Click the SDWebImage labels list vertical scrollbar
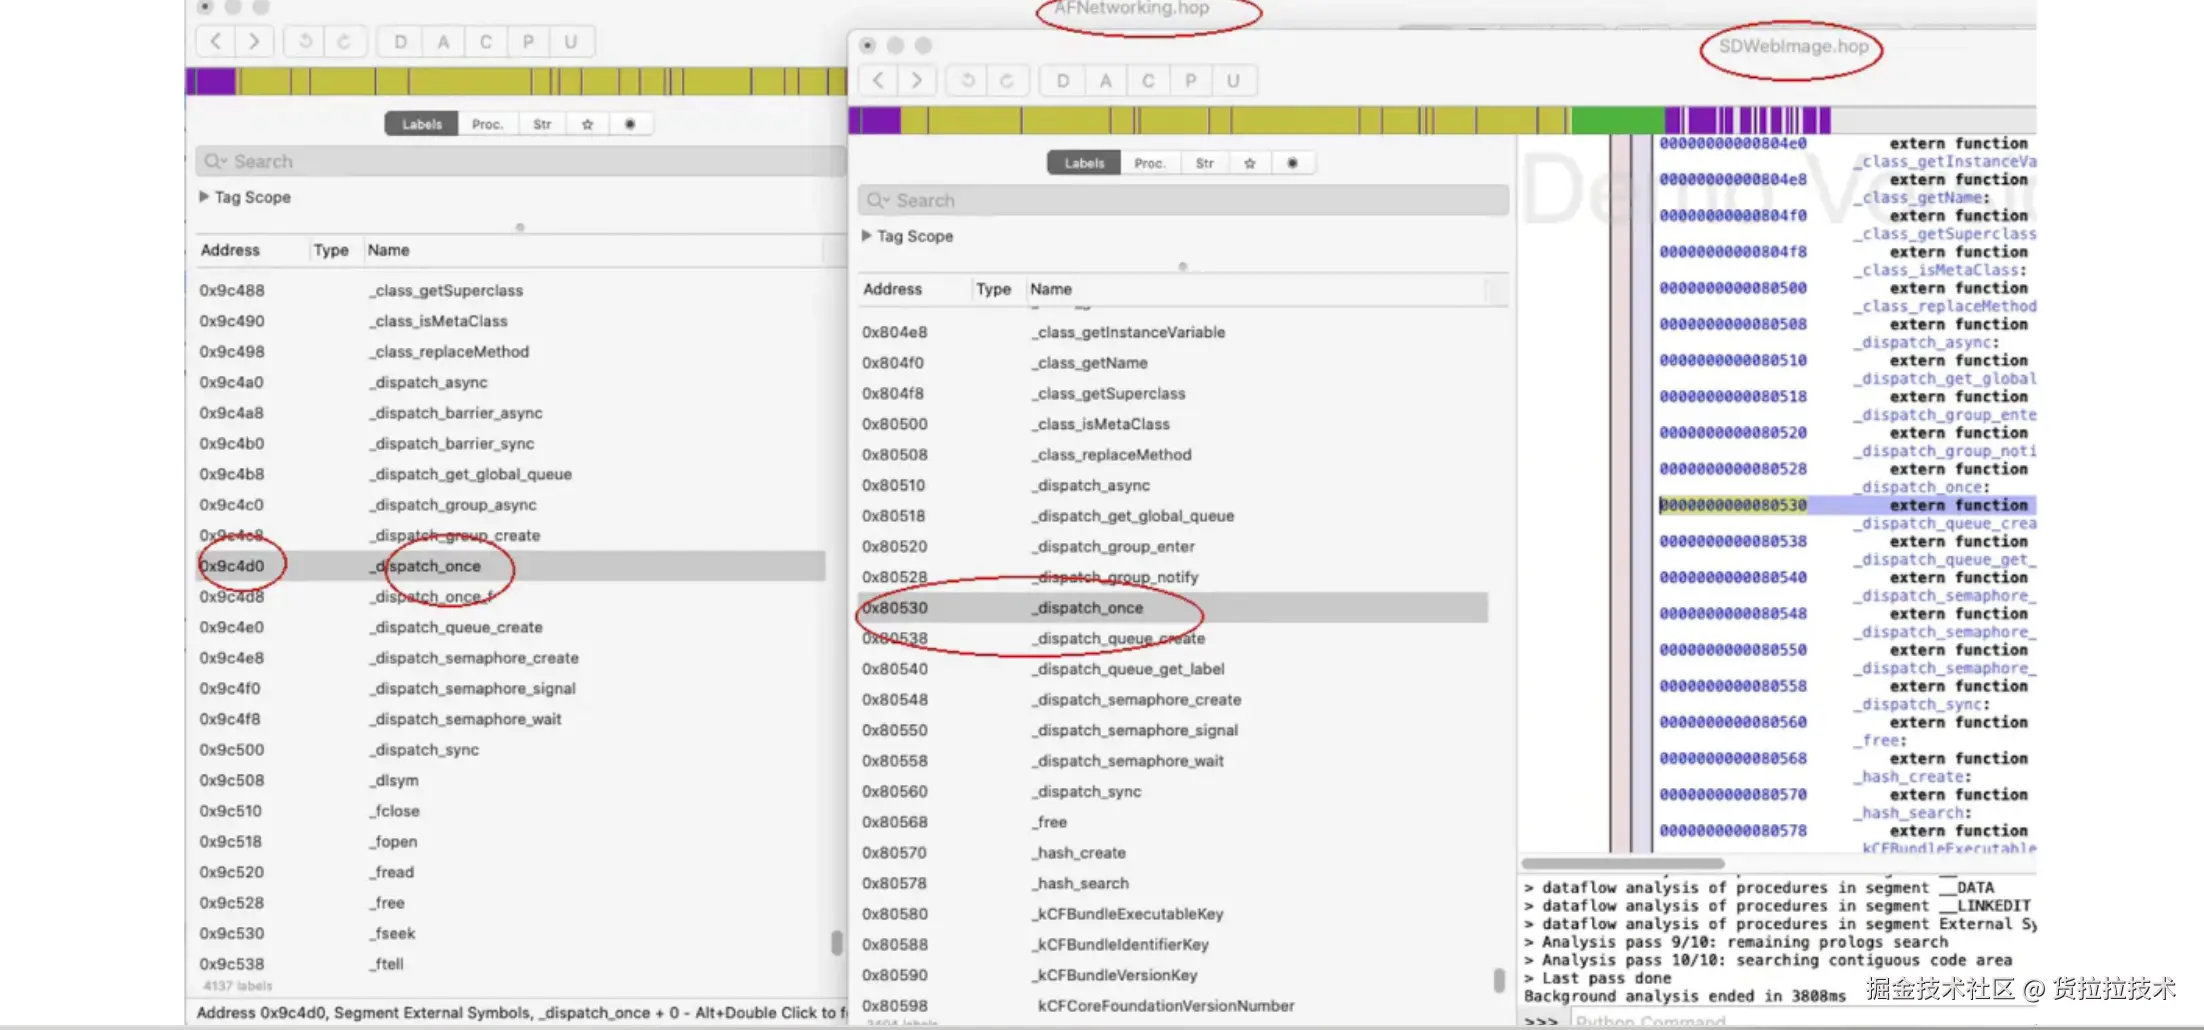Viewport: 2204px width, 1030px height. click(x=1499, y=980)
